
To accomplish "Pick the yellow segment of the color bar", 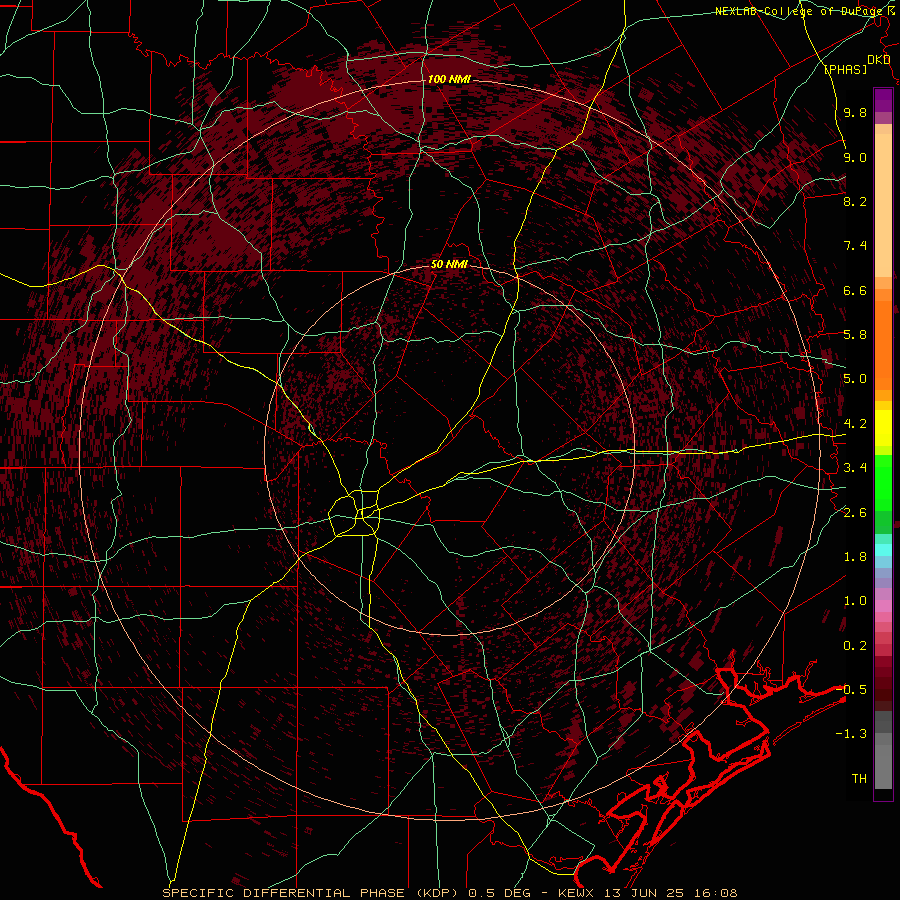I will click(883, 428).
